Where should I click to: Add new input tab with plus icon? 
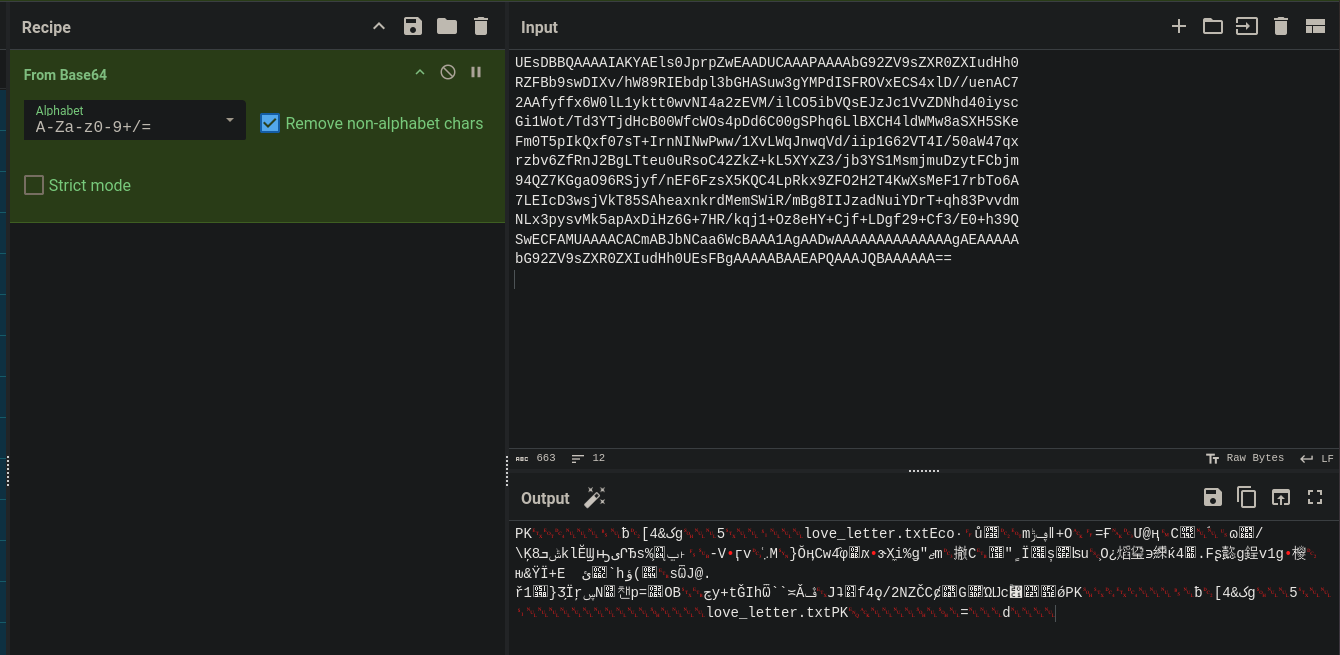coord(1179,27)
